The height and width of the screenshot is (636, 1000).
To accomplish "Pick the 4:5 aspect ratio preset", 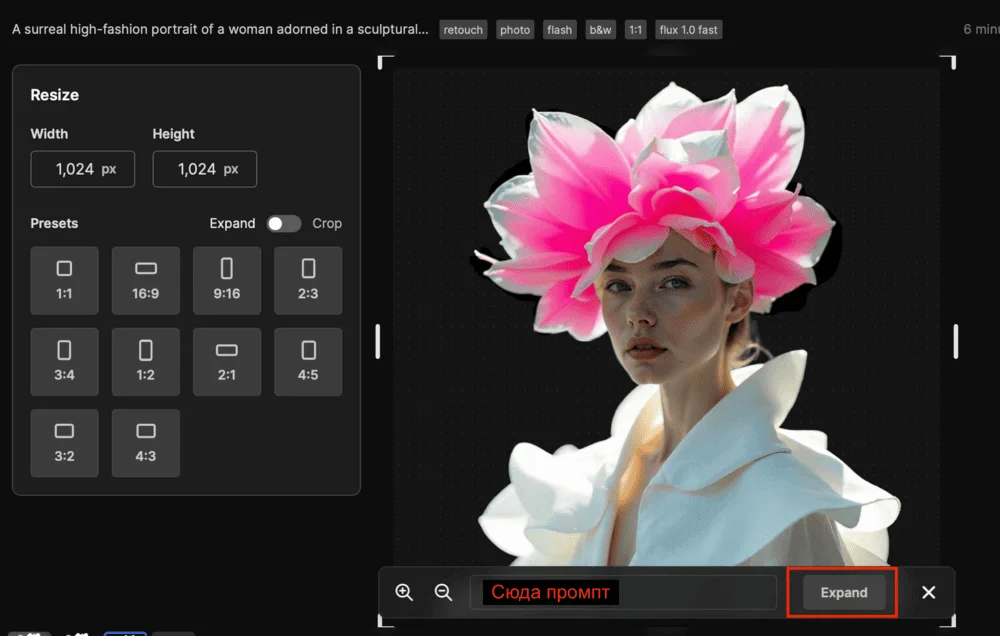I will pos(308,361).
